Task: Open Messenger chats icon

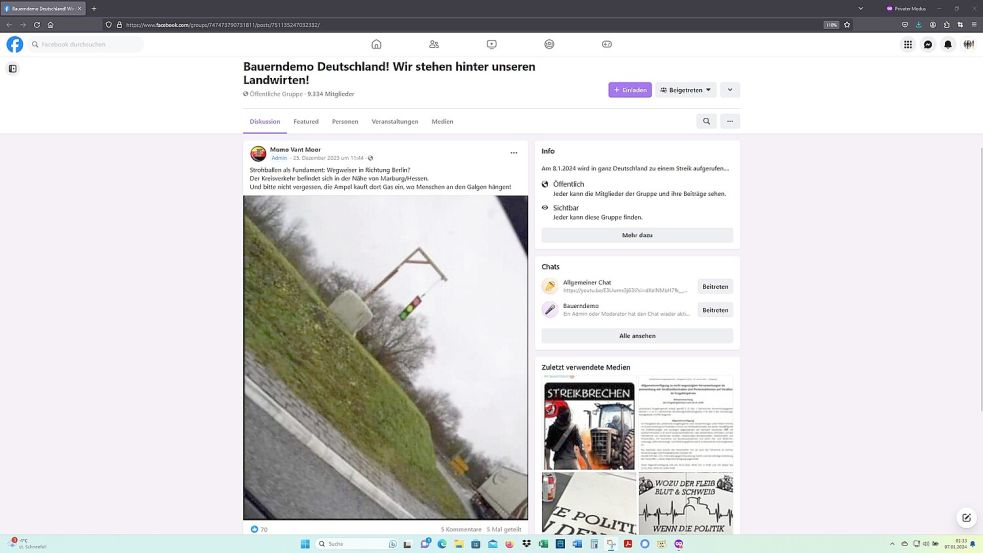Action: pyautogui.click(x=928, y=45)
